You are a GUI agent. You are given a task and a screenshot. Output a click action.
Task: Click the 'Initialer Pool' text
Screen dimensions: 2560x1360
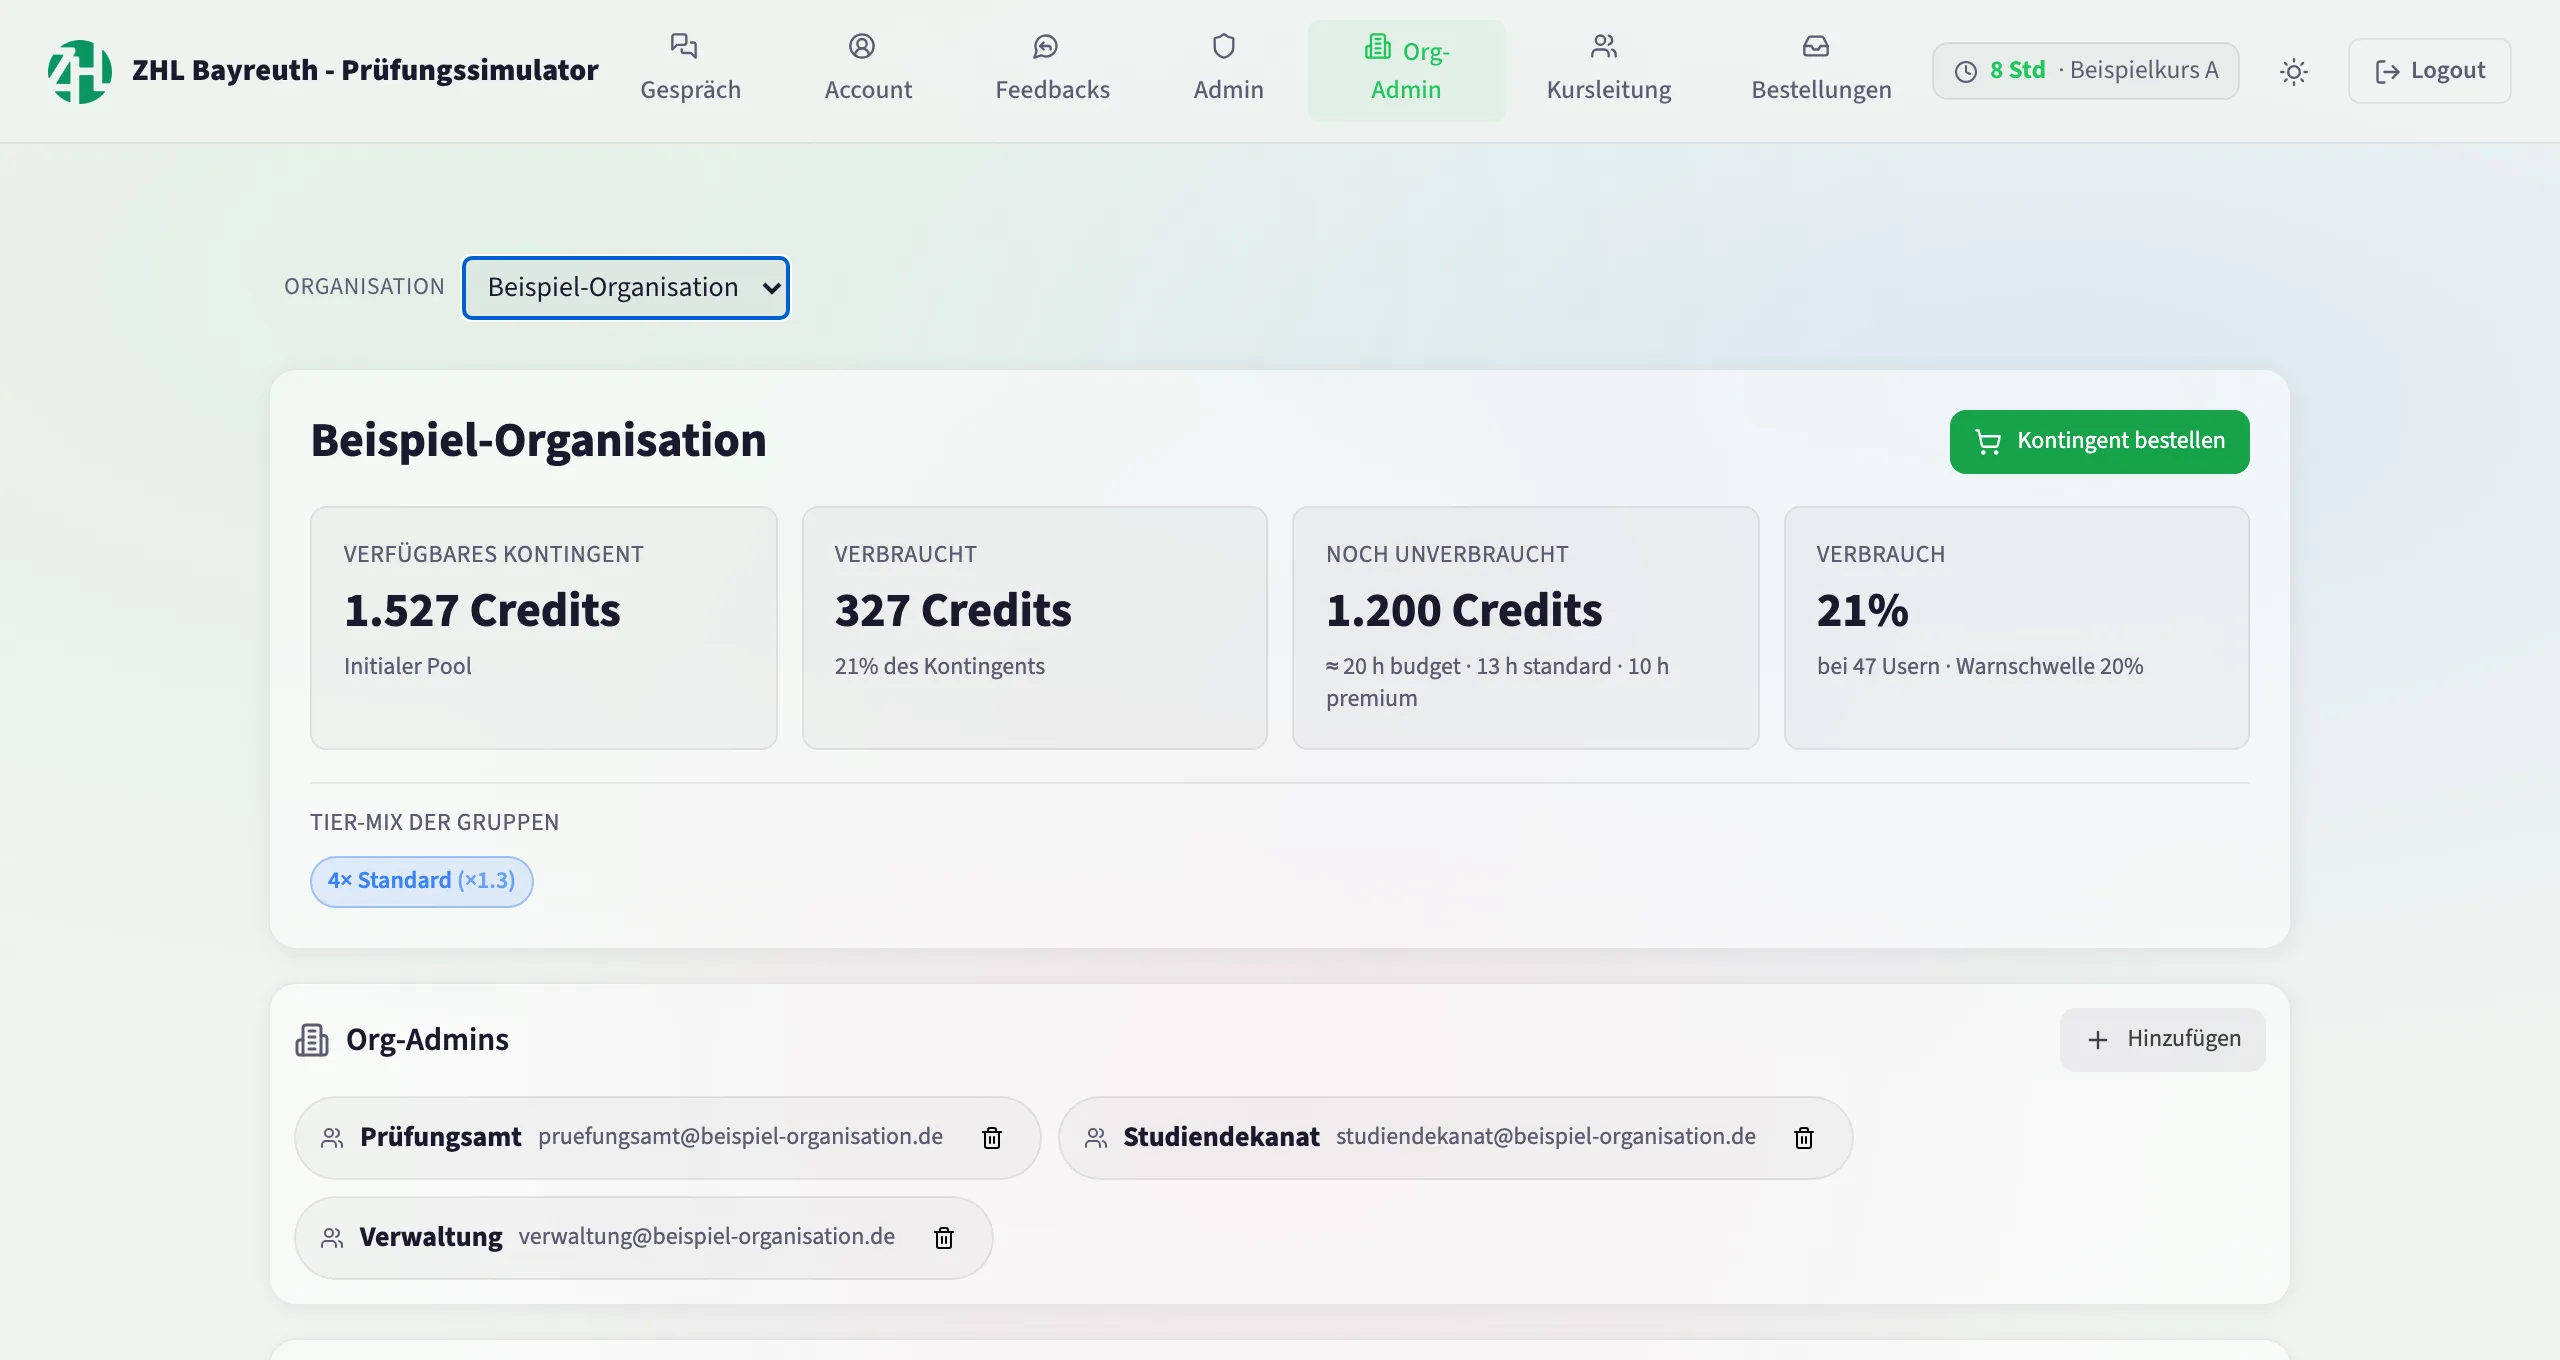[x=407, y=667]
